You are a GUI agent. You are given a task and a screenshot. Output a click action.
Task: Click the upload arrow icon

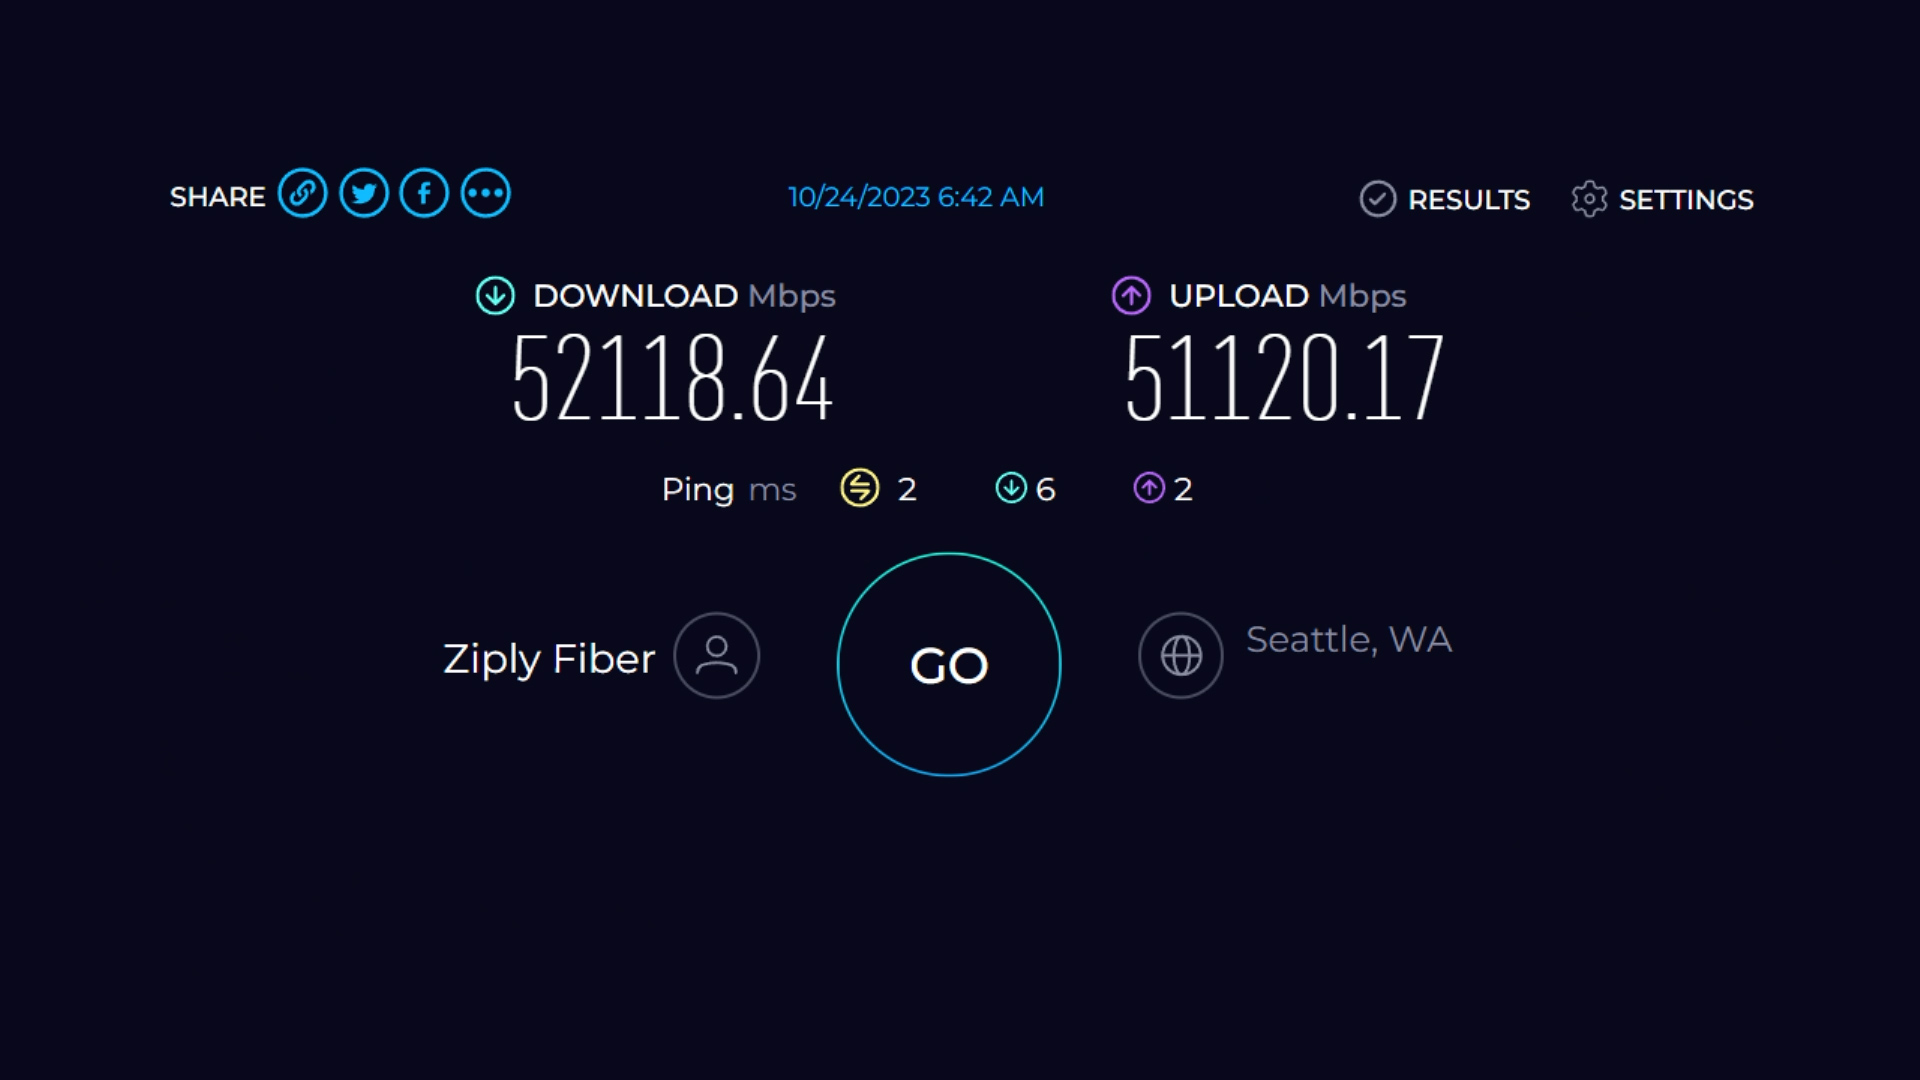click(1131, 296)
